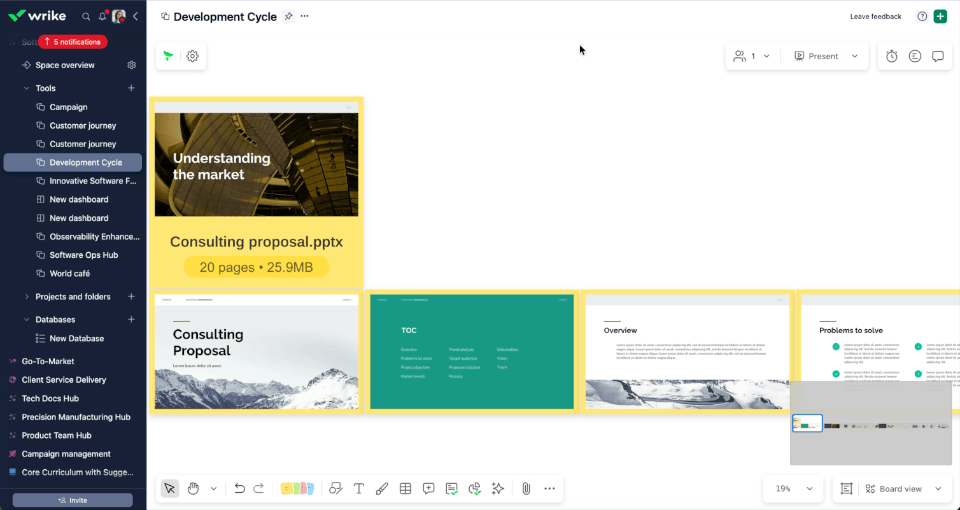
Task: Insert a table from the toolbar
Action: [x=405, y=489]
